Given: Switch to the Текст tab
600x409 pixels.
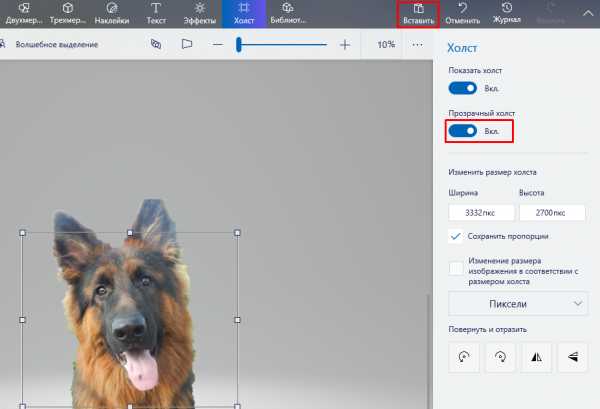Looking at the screenshot, I should (x=157, y=13).
